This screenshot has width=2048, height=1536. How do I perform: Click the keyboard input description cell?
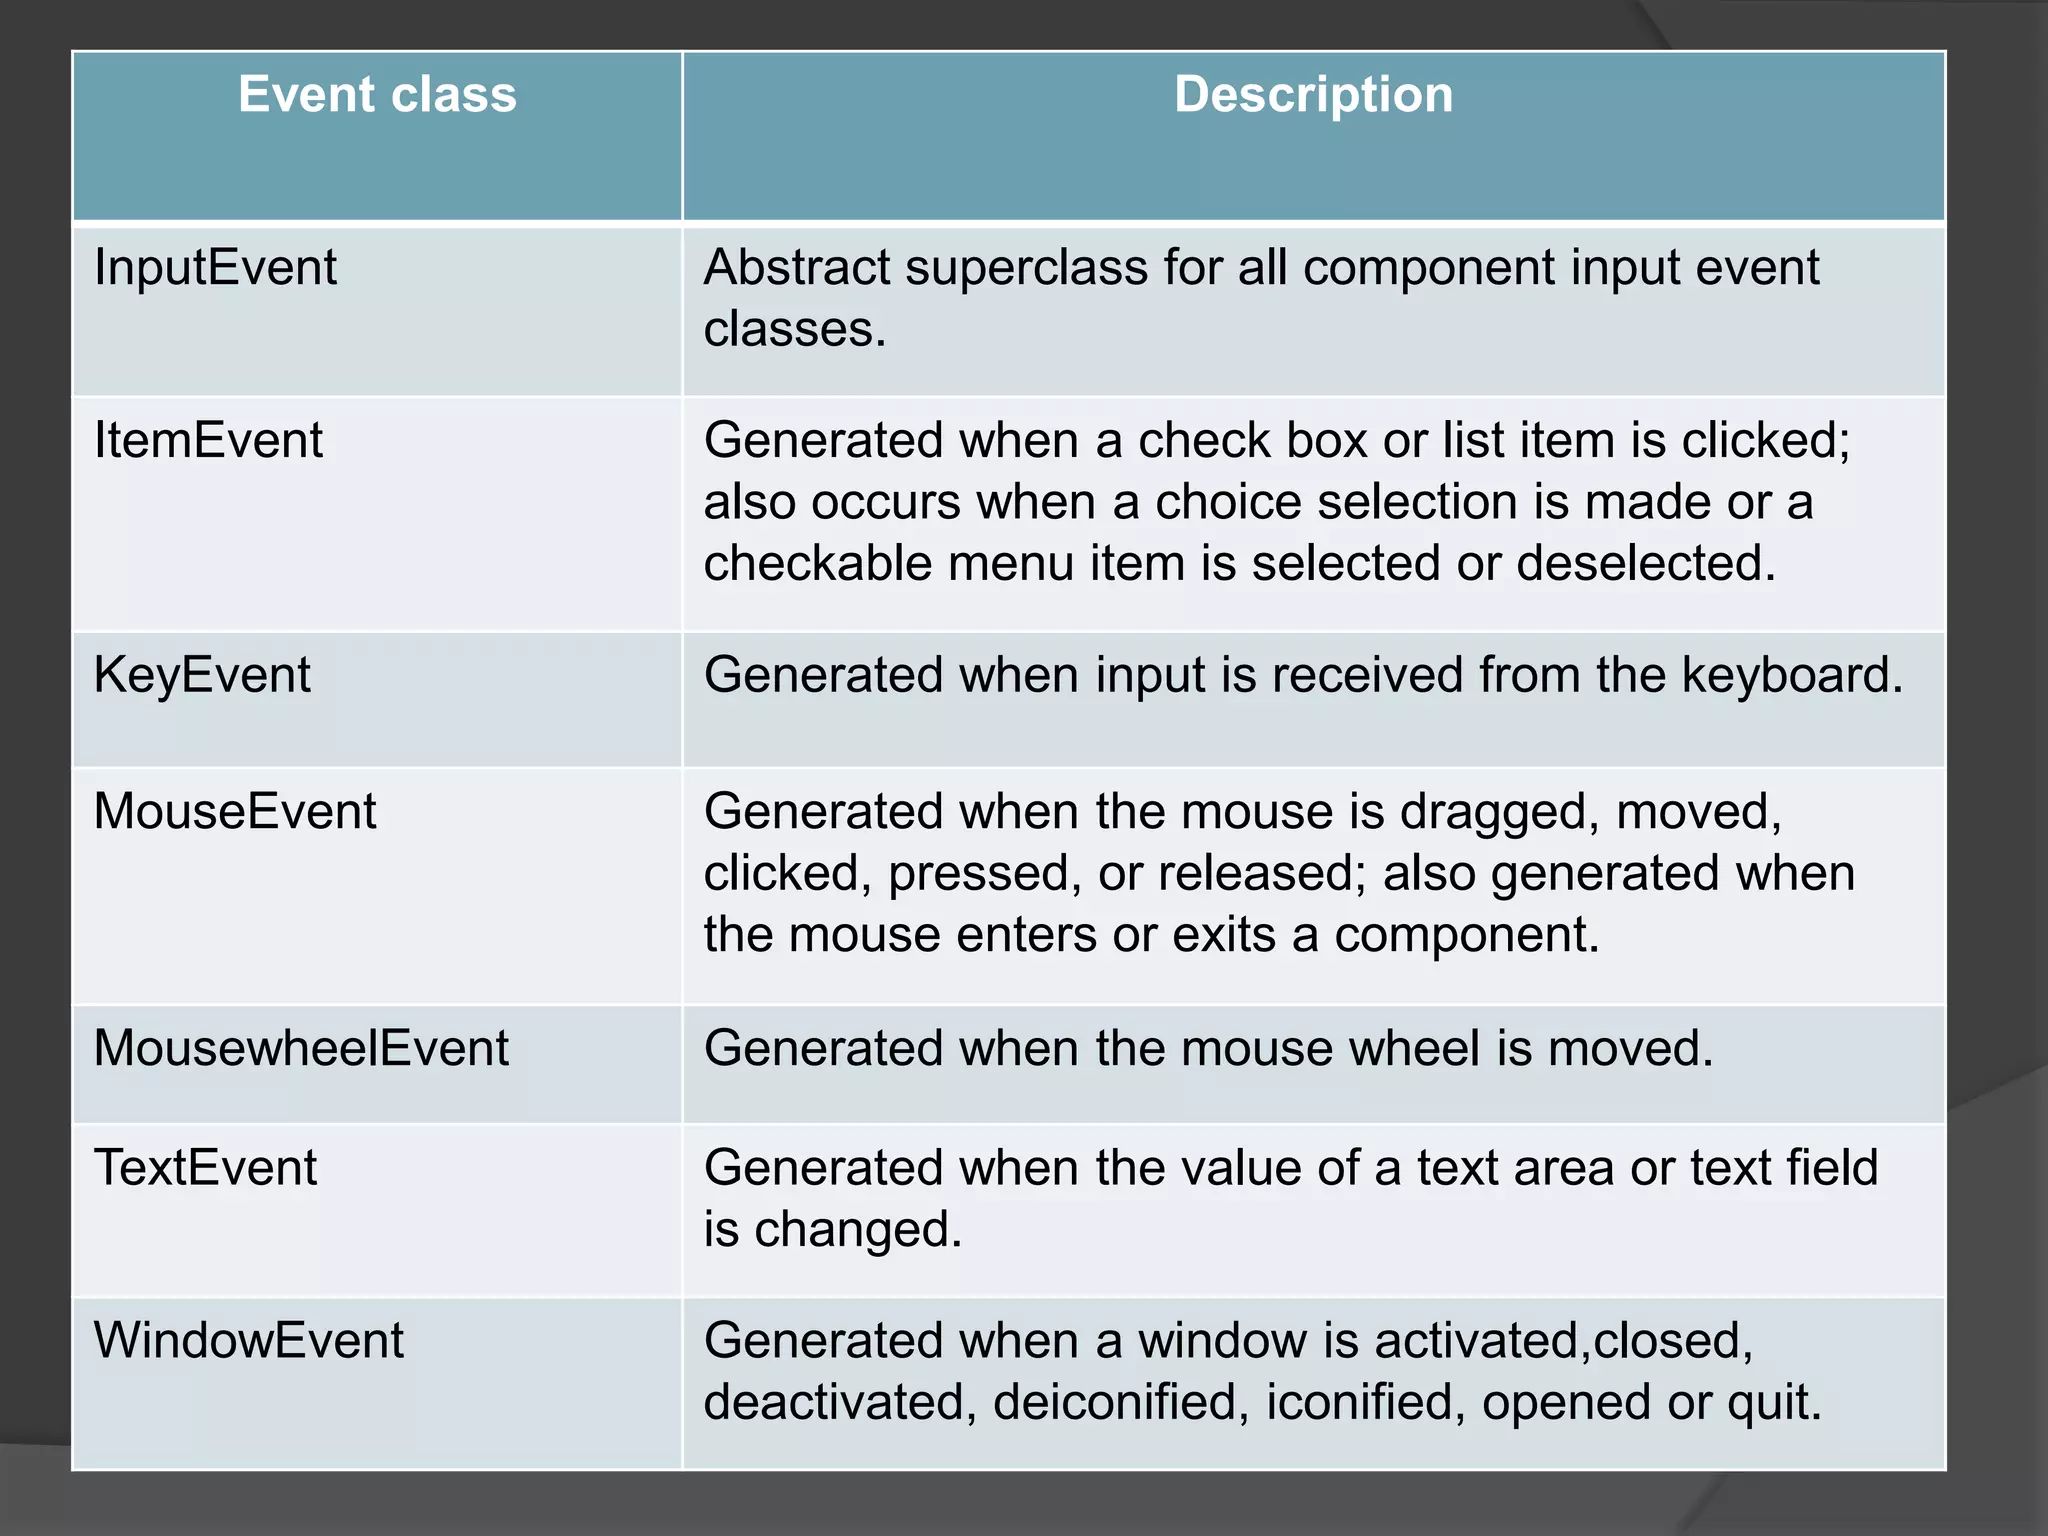pyautogui.click(x=1303, y=675)
